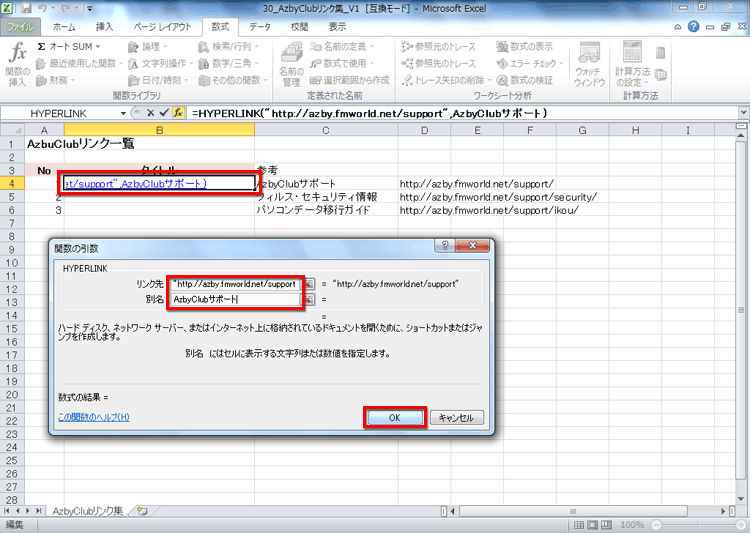
Task: Click 参照元のトレース
Action: (439, 46)
